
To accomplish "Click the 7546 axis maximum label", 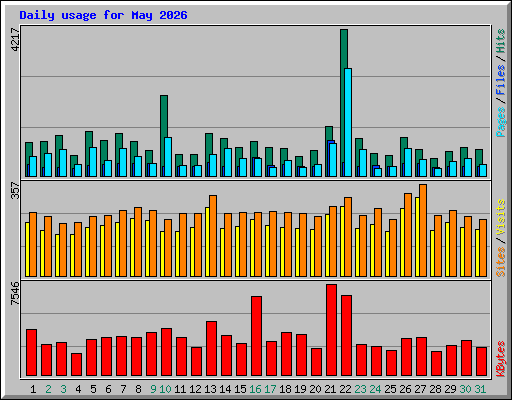I will tap(15, 293).
